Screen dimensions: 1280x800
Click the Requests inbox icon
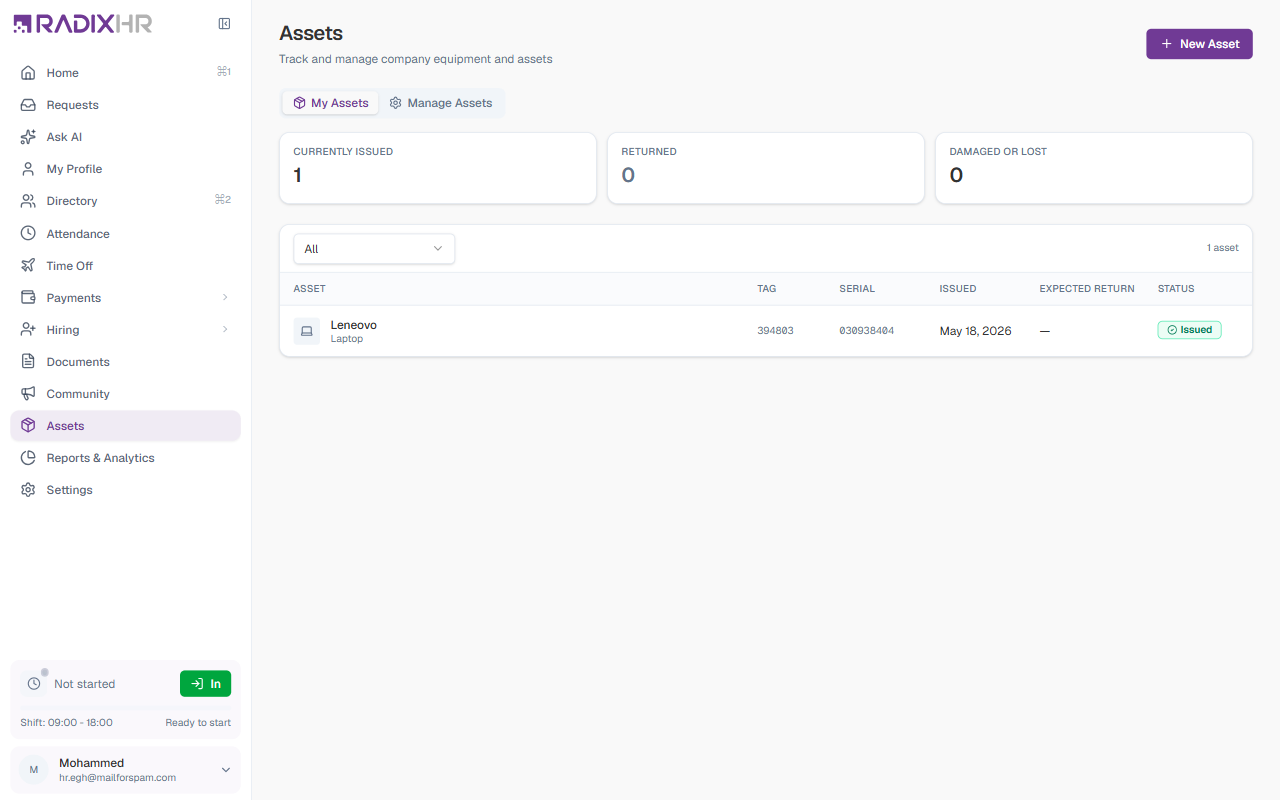pos(28,105)
